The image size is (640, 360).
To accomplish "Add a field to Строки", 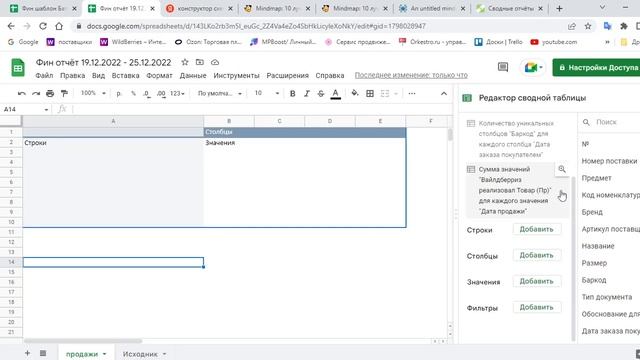I will tap(536, 229).
